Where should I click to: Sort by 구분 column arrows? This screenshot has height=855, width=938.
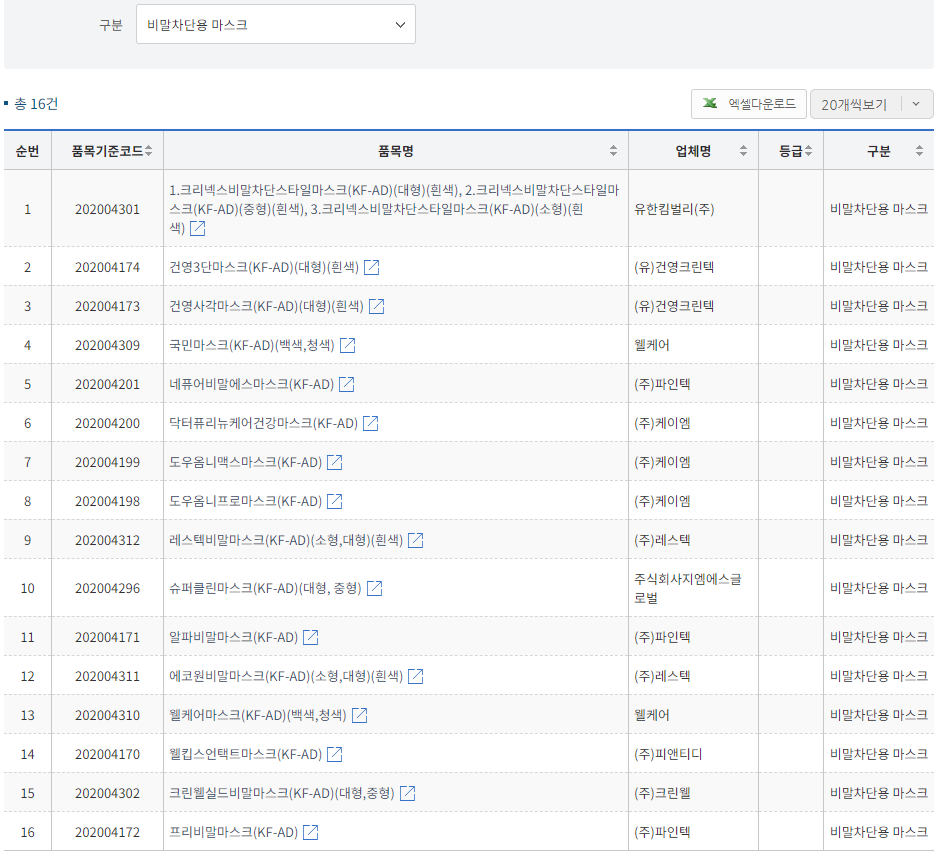coord(919,151)
